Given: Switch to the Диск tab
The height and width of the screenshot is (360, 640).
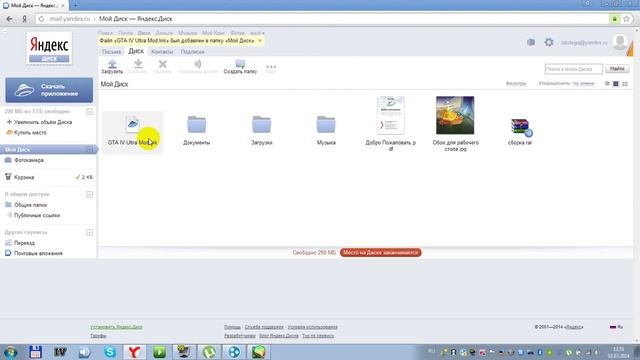Looking at the screenshot, I should (x=136, y=51).
